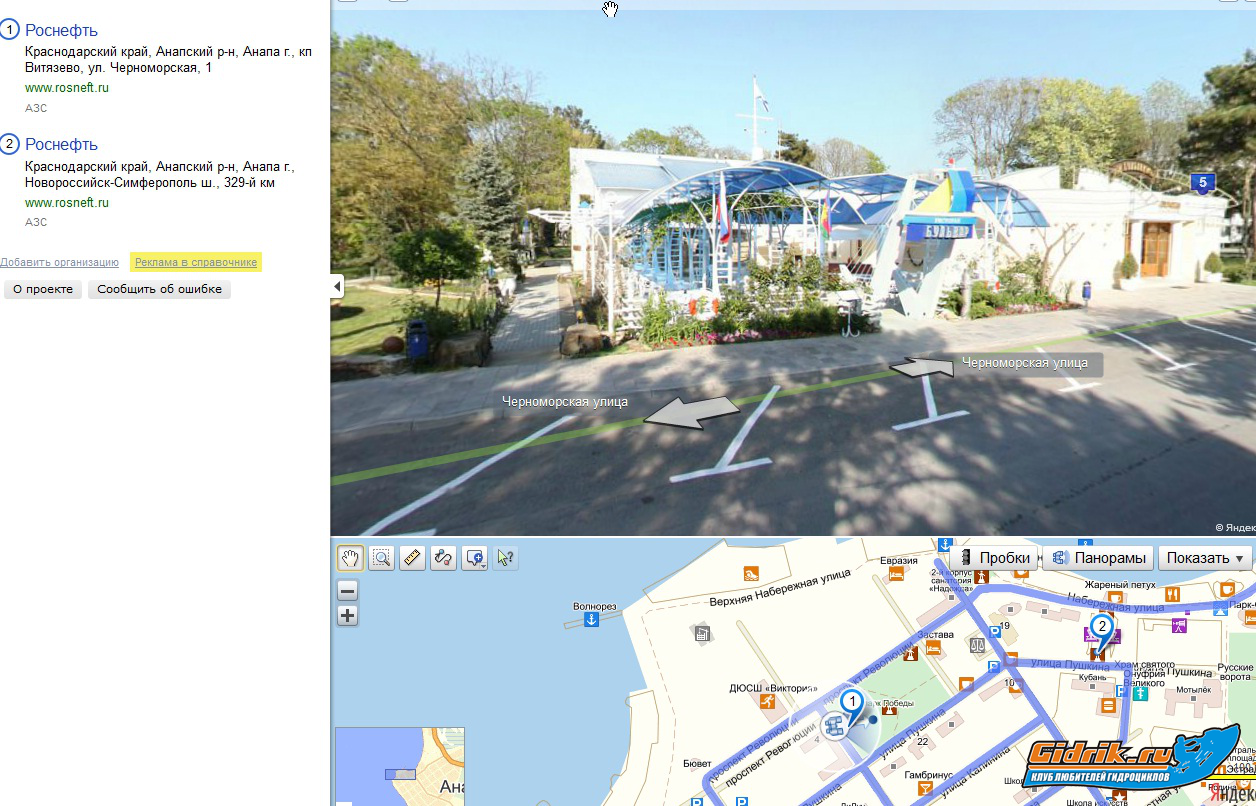The height and width of the screenshot is (806, 1256).
Task: Click the Волнорез anchor map icon
Action: click(591, 620)
